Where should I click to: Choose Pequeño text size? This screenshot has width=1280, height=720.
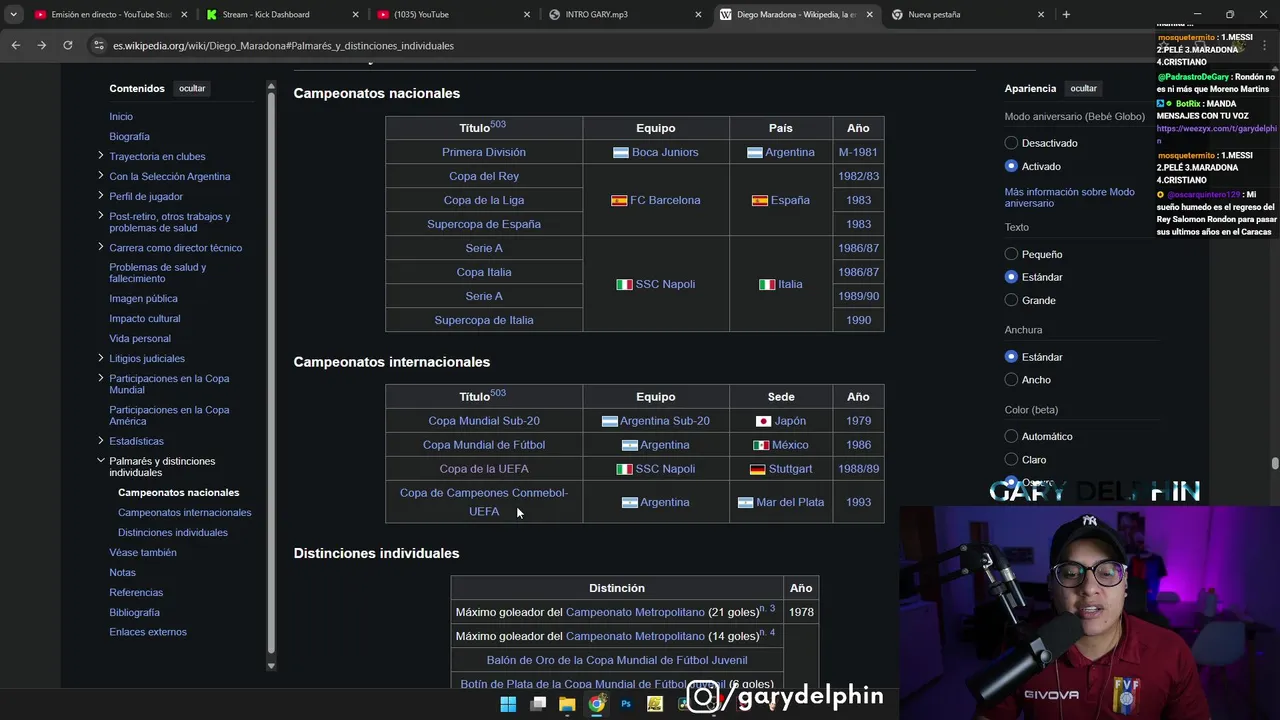pyautogui.click(x=1011, y=254)
